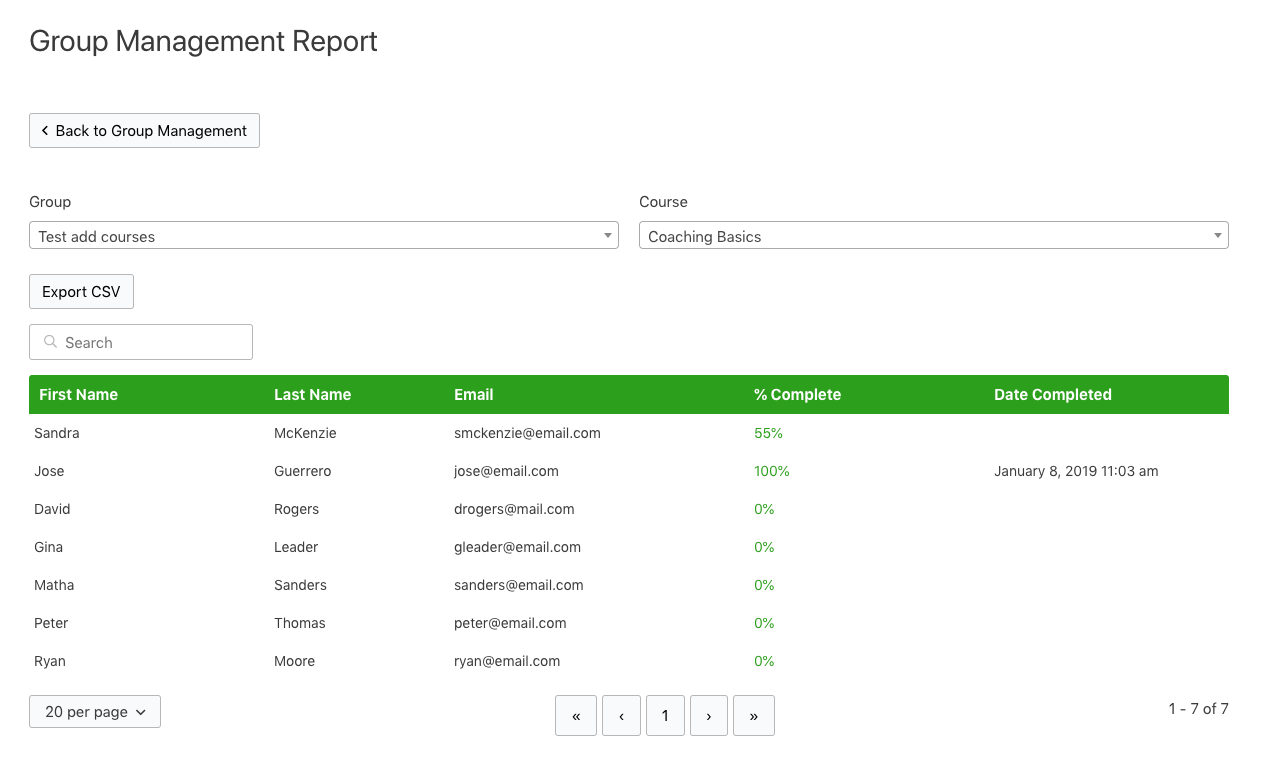This screenshot has height=770, width=1265.
Task: Click the Back to Group Management button
Action: pyautogui.click(x=144, y=131)
